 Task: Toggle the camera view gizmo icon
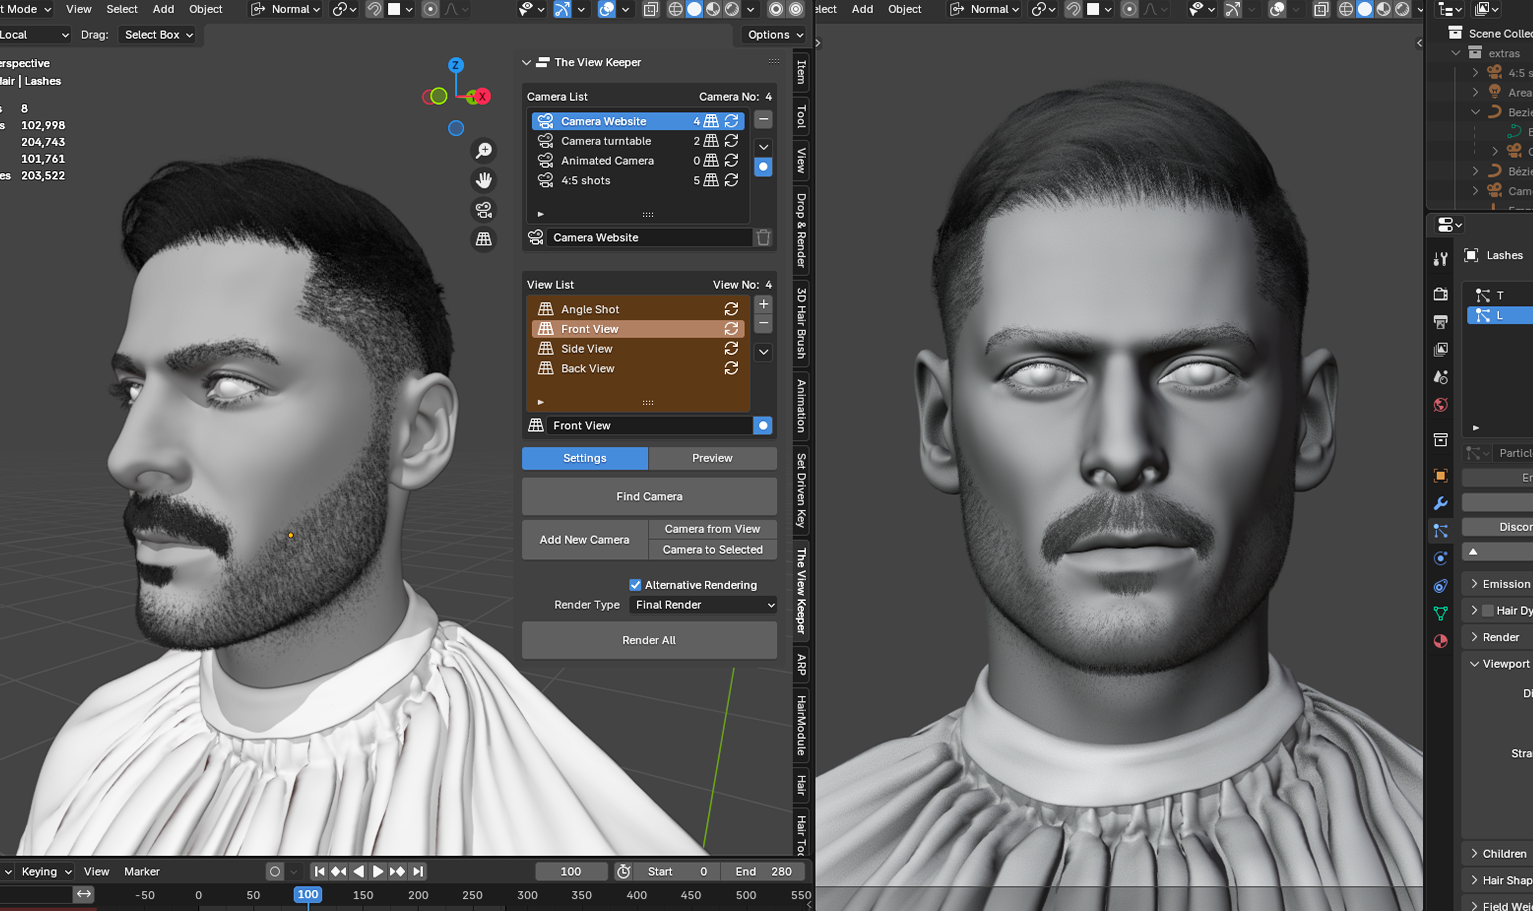(x=484, y=210)
